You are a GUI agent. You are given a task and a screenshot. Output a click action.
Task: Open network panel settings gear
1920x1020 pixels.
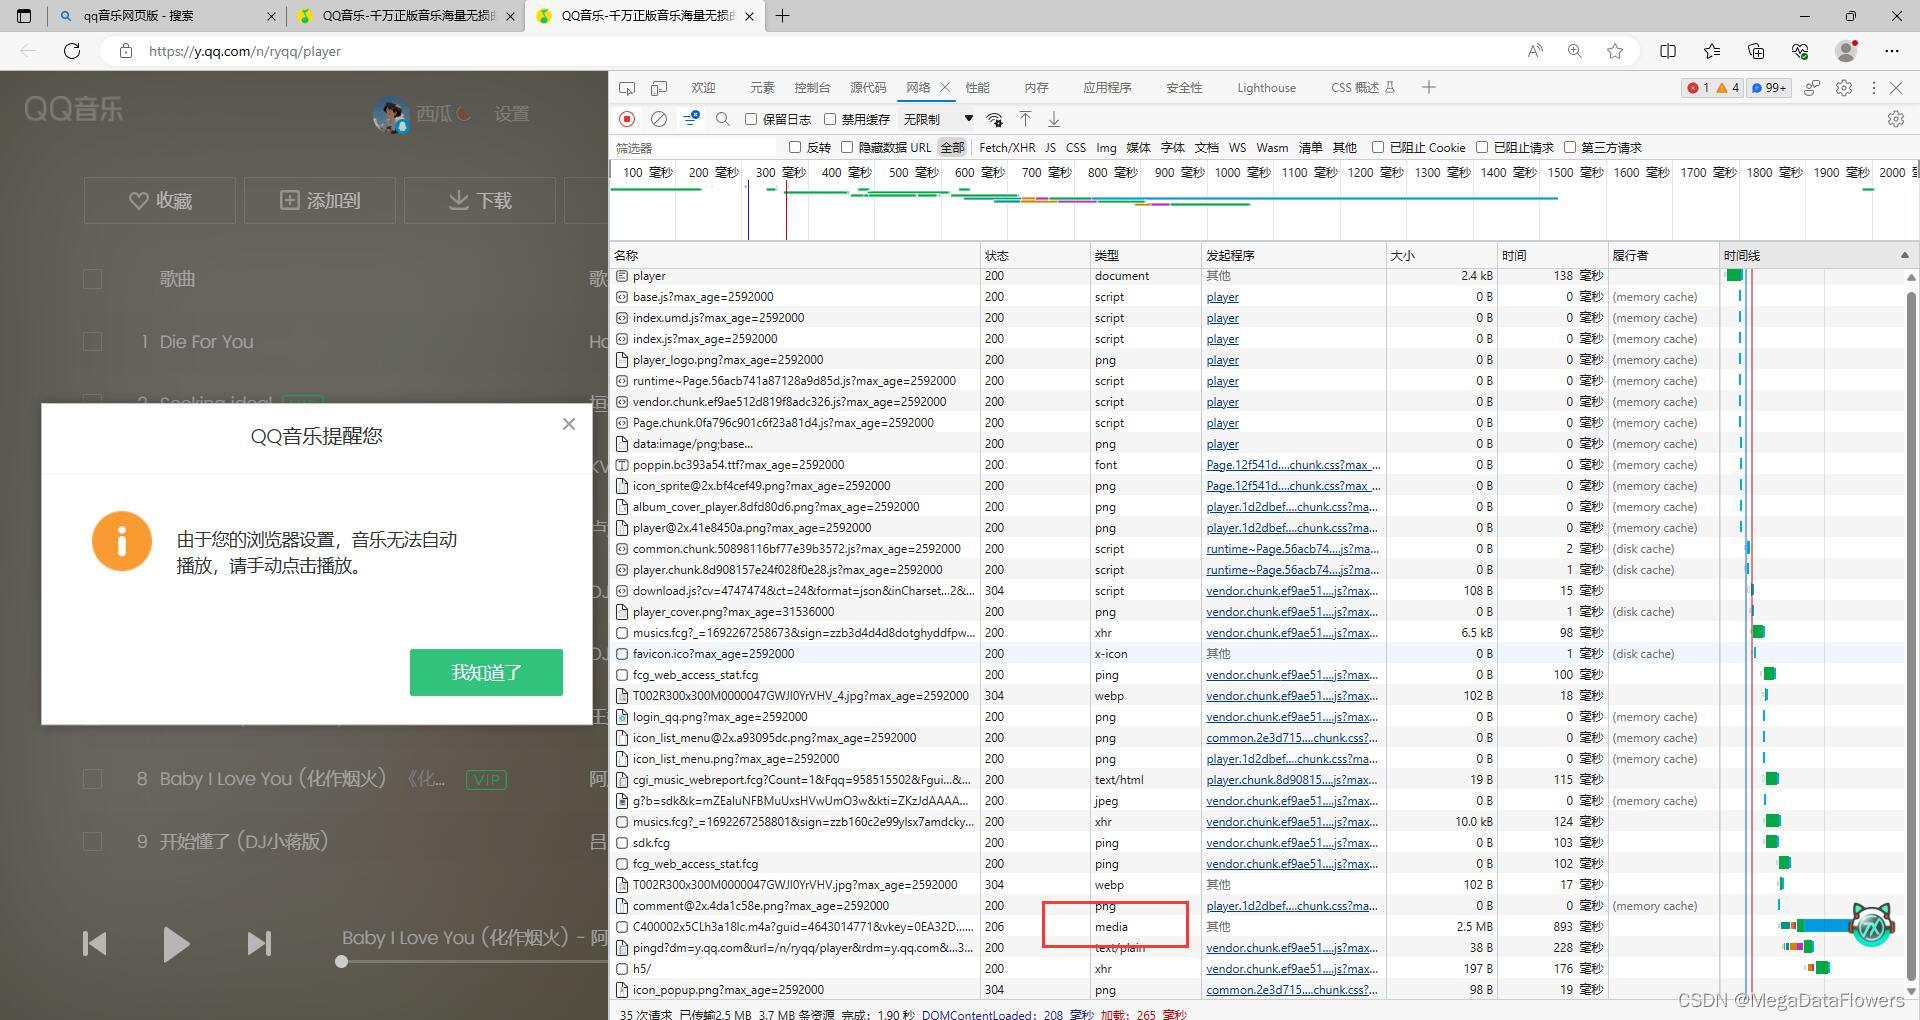(x=1896, y=119)
